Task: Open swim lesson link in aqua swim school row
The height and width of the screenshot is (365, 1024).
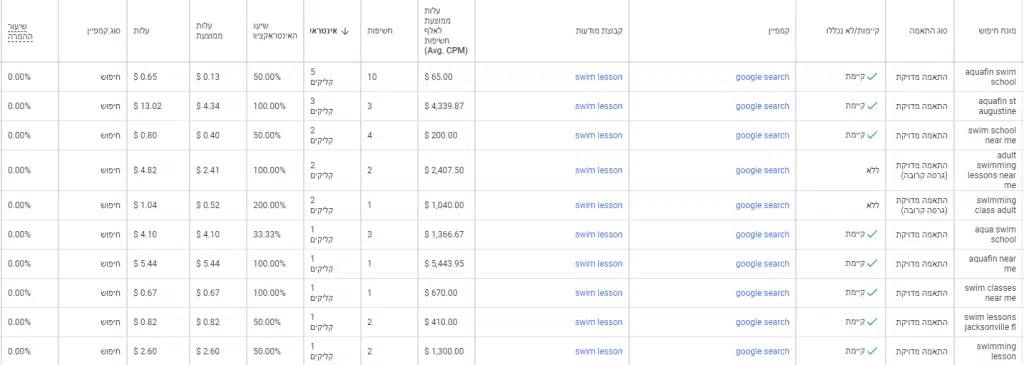Action: (599, 234)
